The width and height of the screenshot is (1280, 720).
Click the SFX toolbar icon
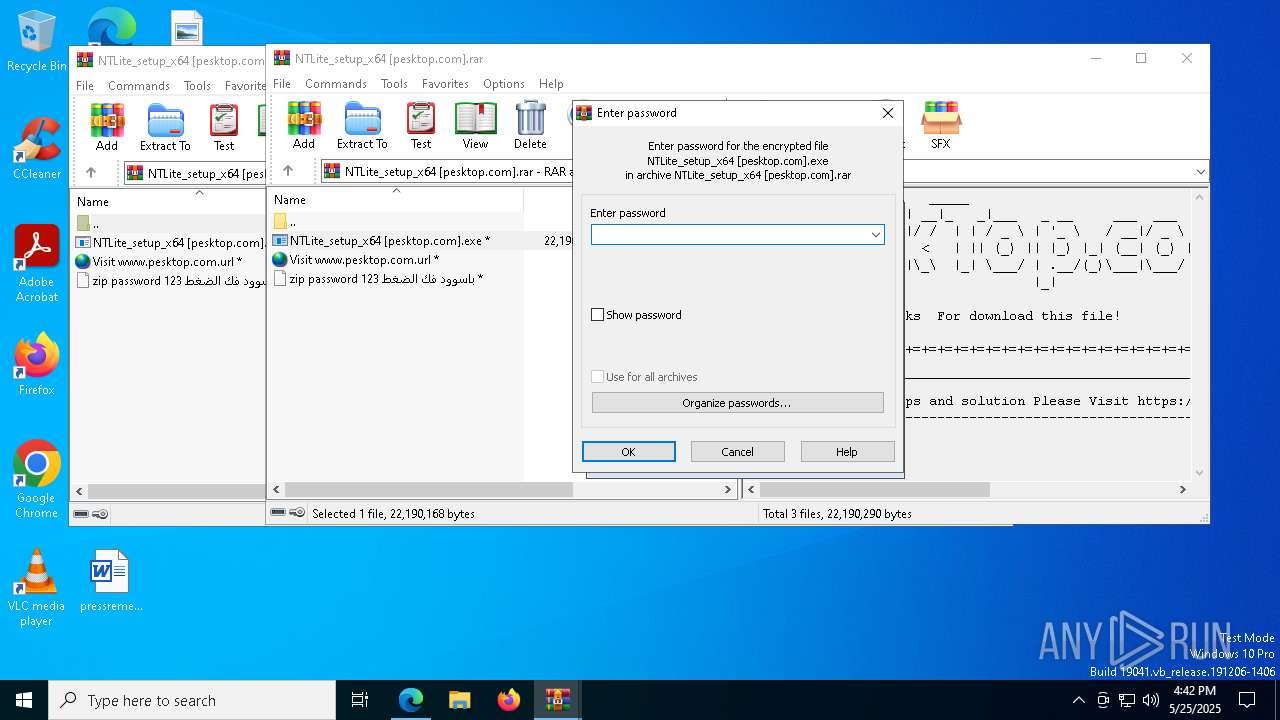(x=941, y=125)
